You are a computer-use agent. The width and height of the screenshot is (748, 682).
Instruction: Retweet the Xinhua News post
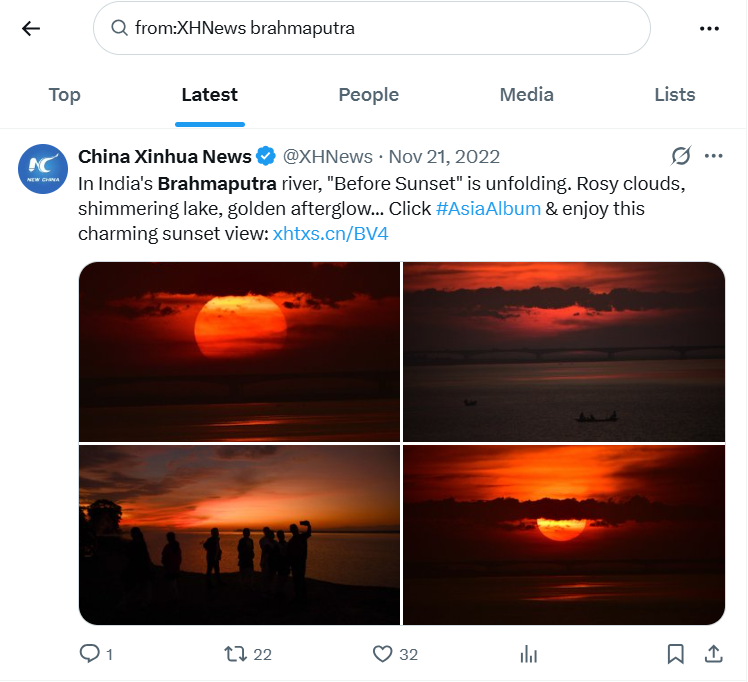pyautogui.click(x=235, y=654)
